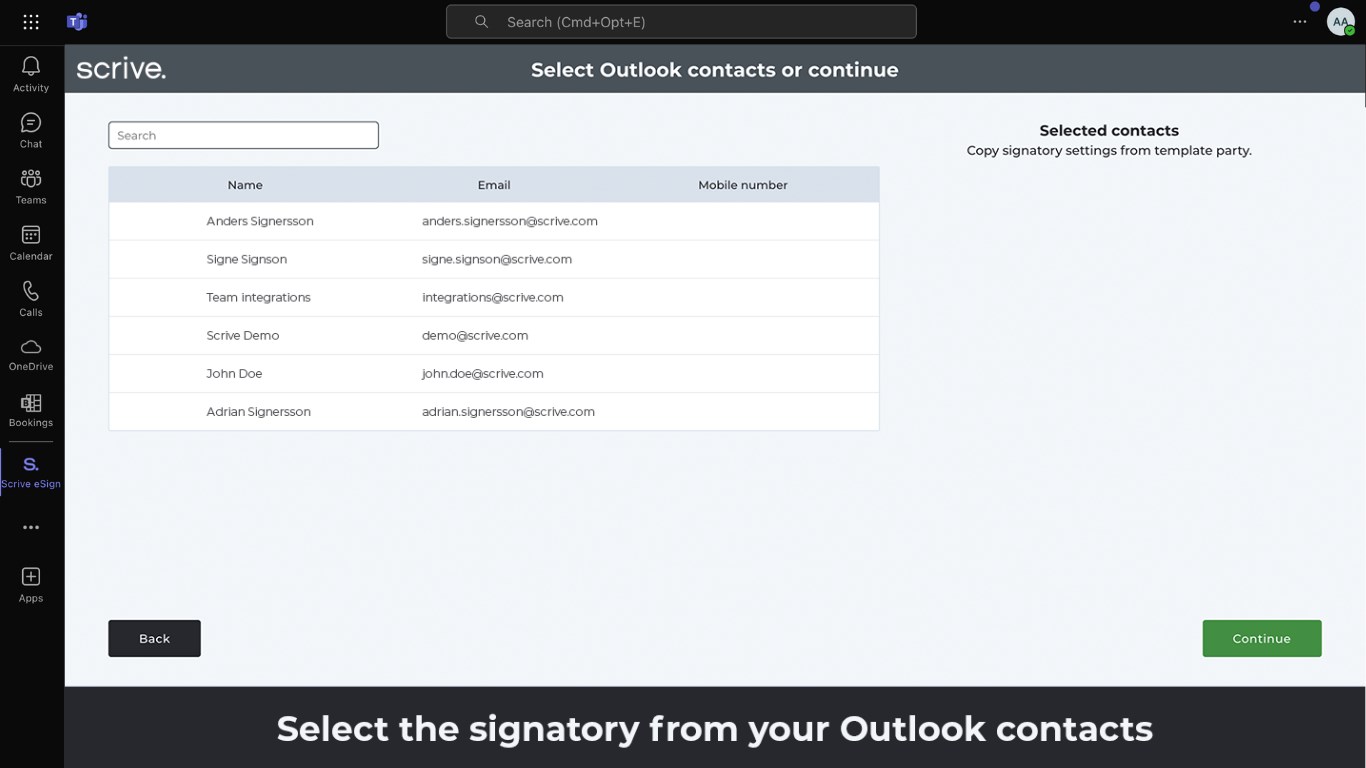Click the Teams top search bar

tap(681, 22)
